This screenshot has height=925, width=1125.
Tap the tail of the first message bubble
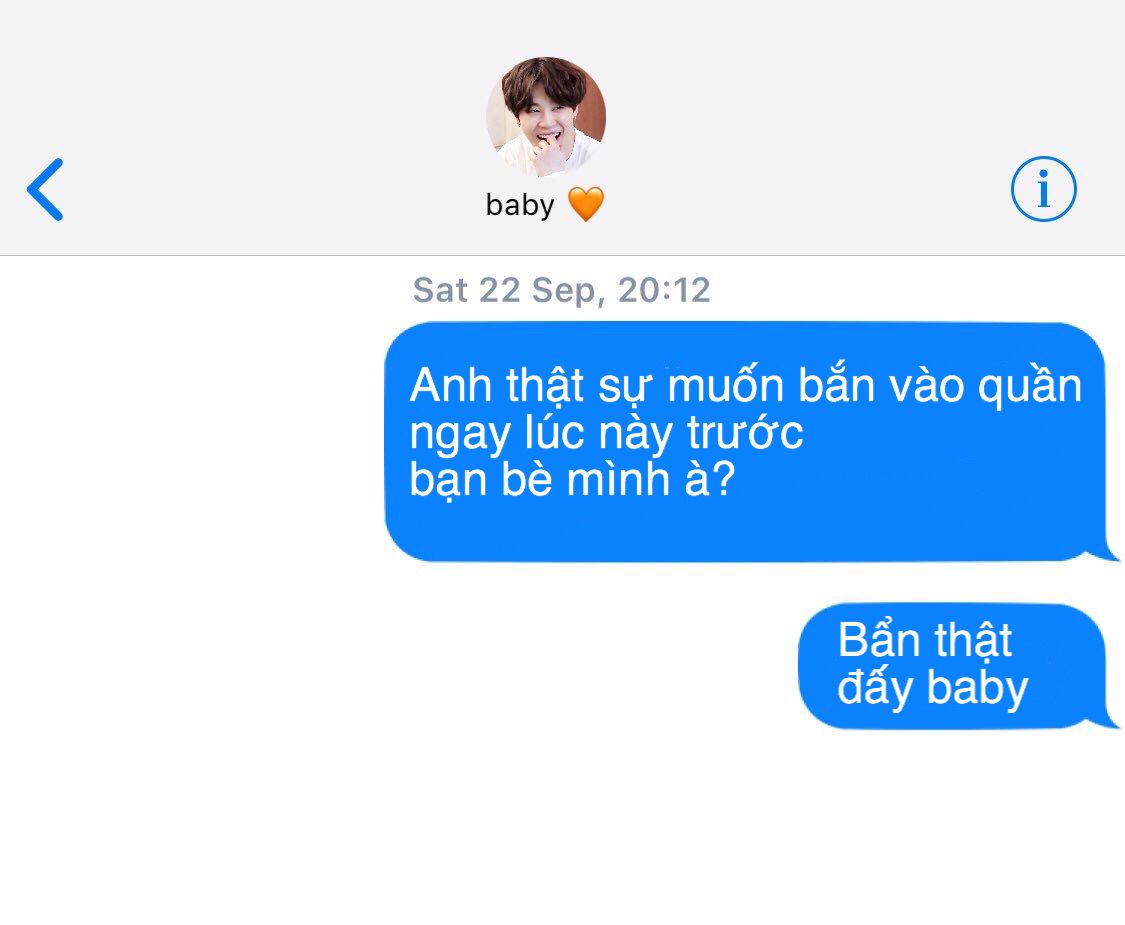point(1105,553)
